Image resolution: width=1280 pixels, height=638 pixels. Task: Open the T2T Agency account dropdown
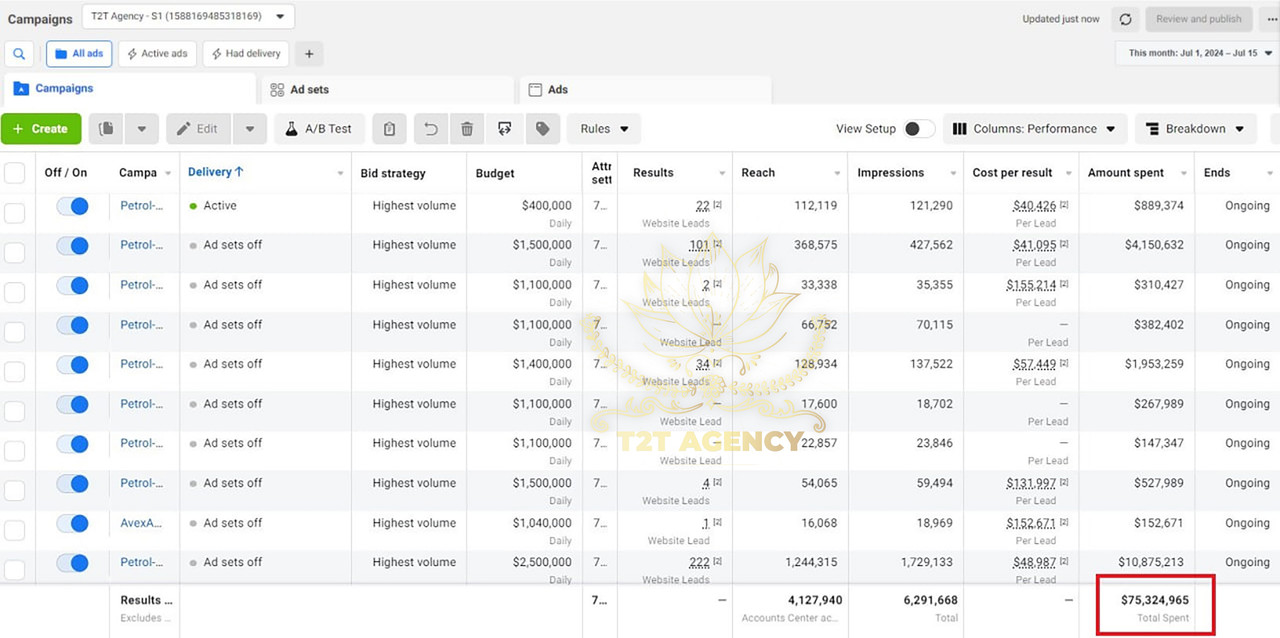point(188,17)
